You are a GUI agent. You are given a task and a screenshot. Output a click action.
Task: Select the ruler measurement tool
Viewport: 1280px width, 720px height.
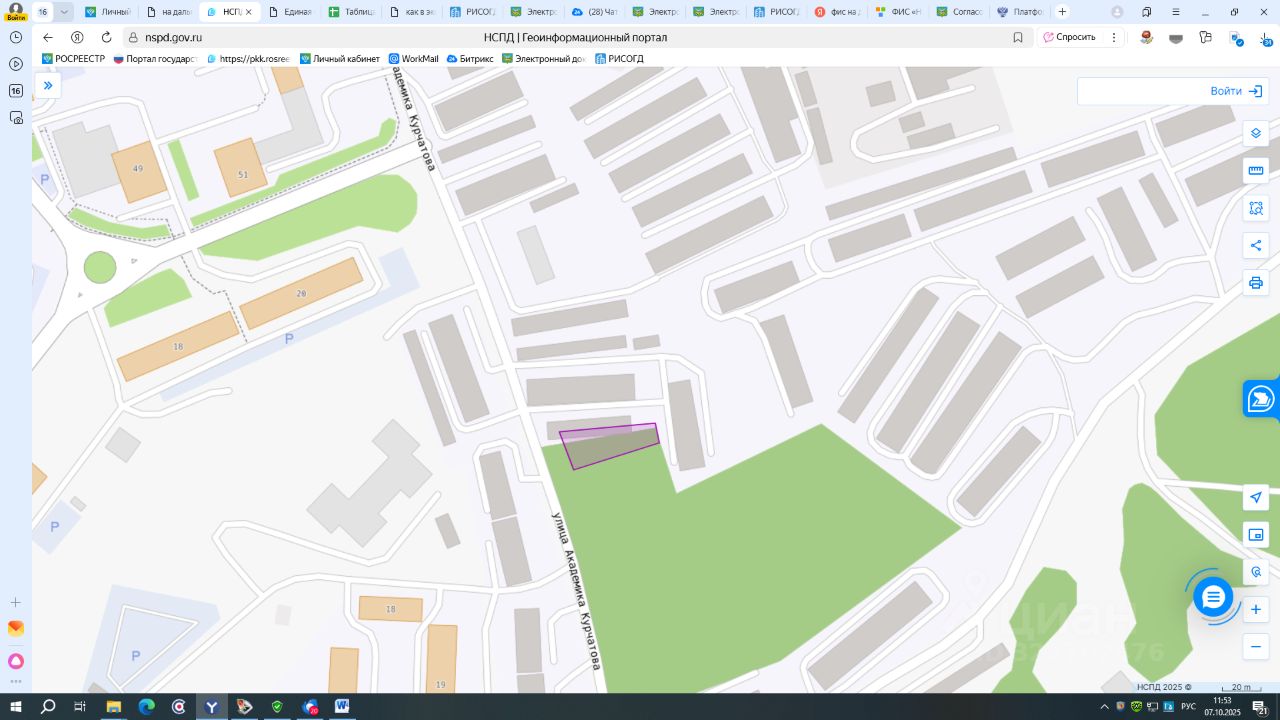(x=1256, y=170)
